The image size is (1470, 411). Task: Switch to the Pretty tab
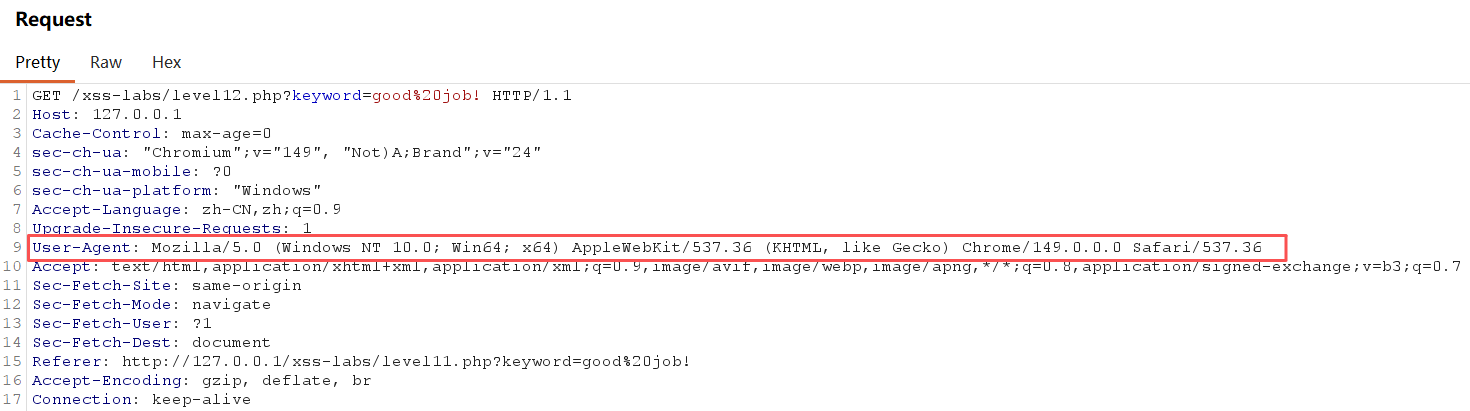point(38,62)
